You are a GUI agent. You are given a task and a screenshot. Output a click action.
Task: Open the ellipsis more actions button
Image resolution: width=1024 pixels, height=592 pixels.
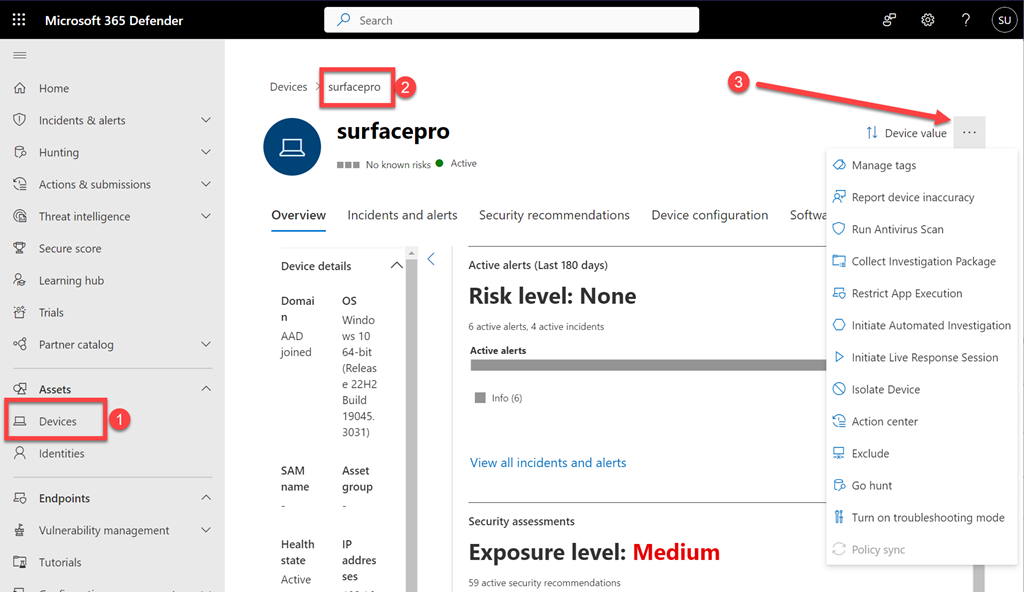coord(969,133)
